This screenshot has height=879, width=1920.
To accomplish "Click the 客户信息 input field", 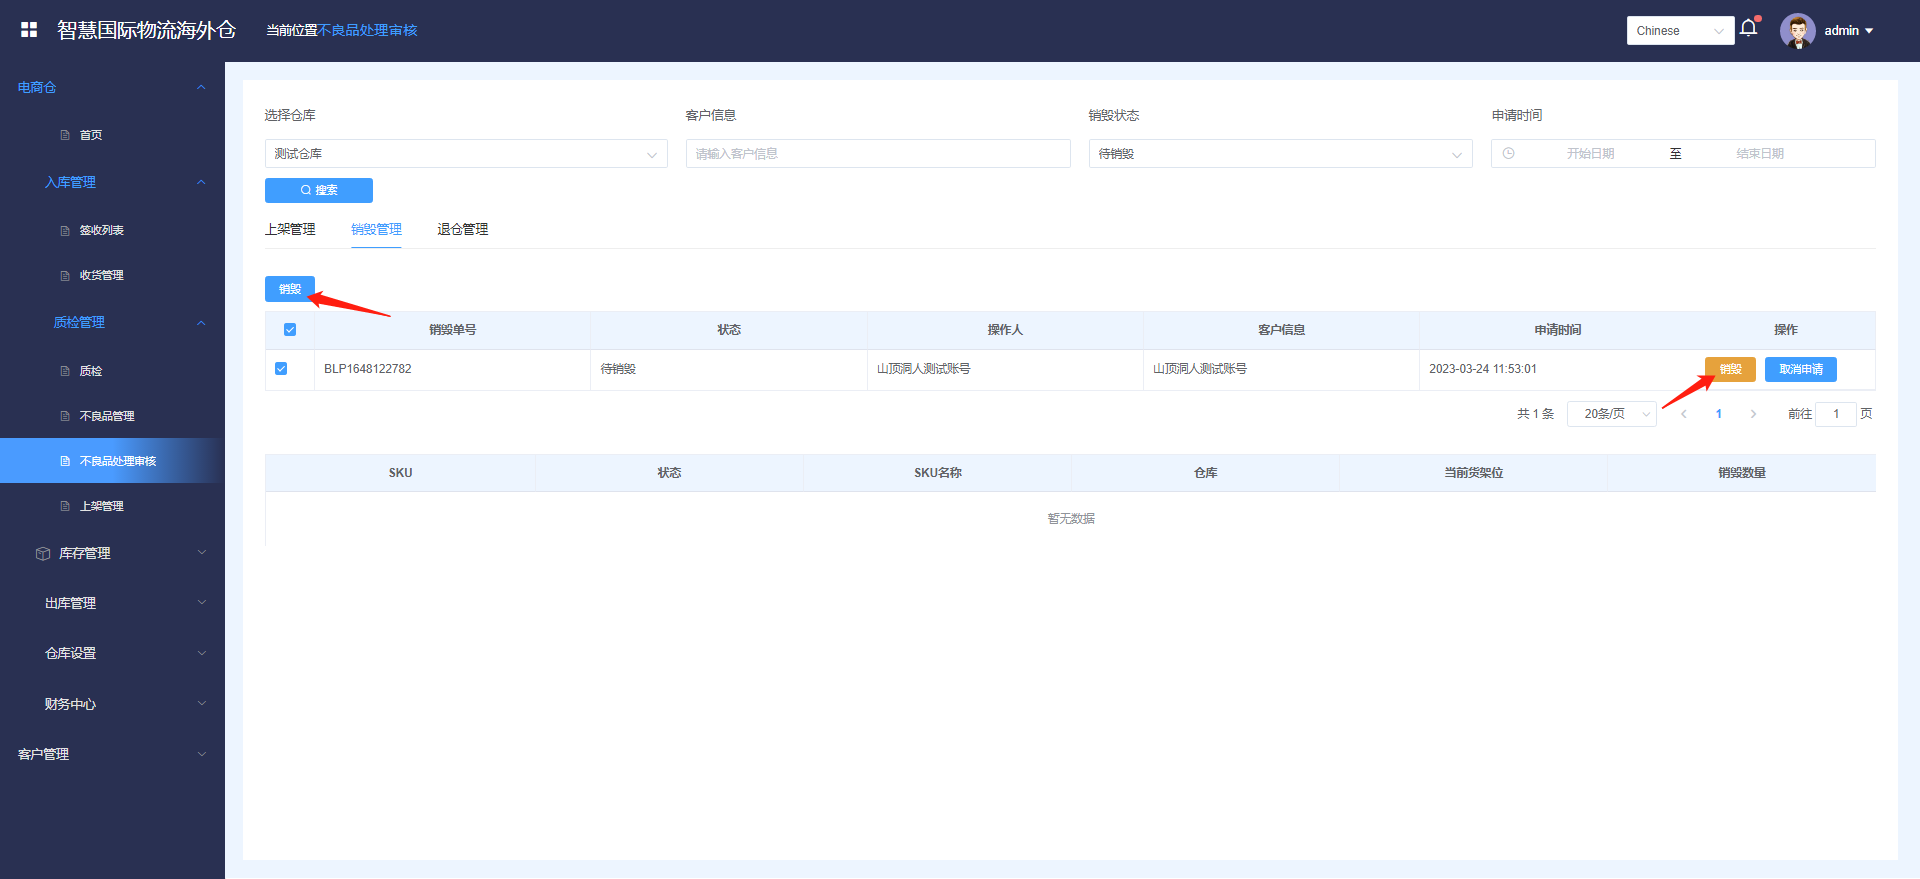I will [x=877, y=154].
